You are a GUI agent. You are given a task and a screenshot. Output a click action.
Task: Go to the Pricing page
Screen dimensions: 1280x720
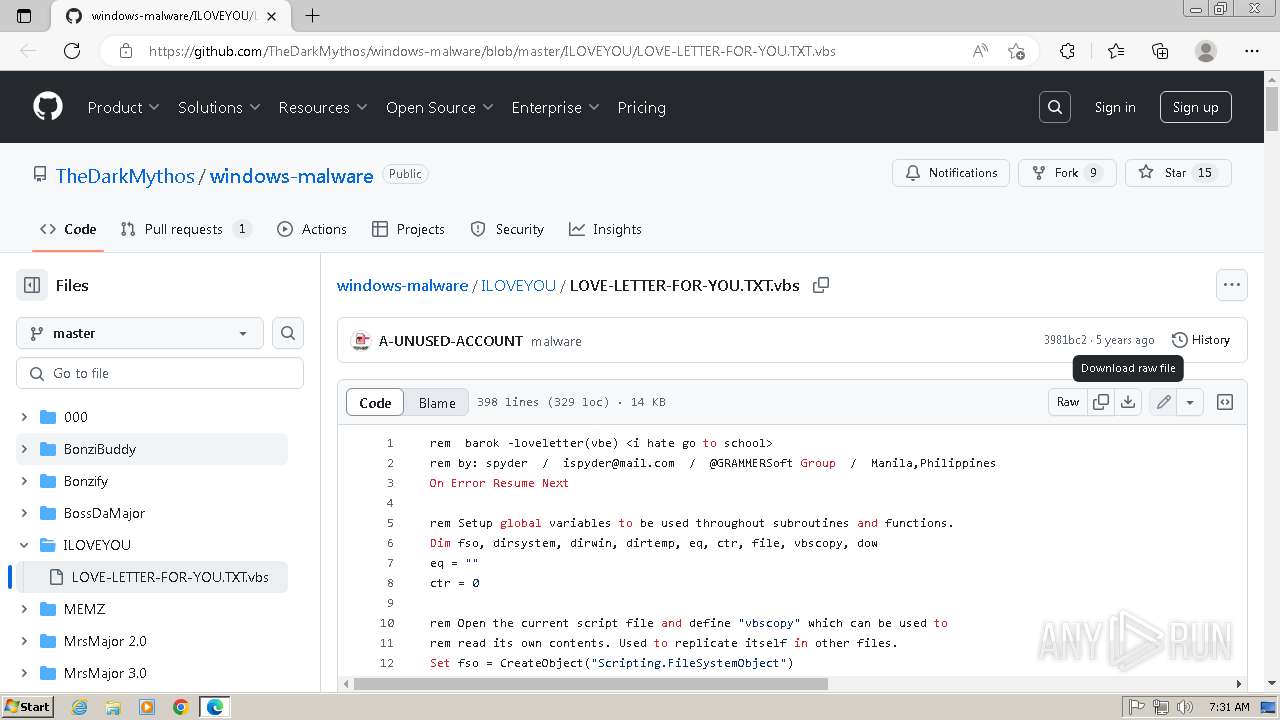(641, 107)
